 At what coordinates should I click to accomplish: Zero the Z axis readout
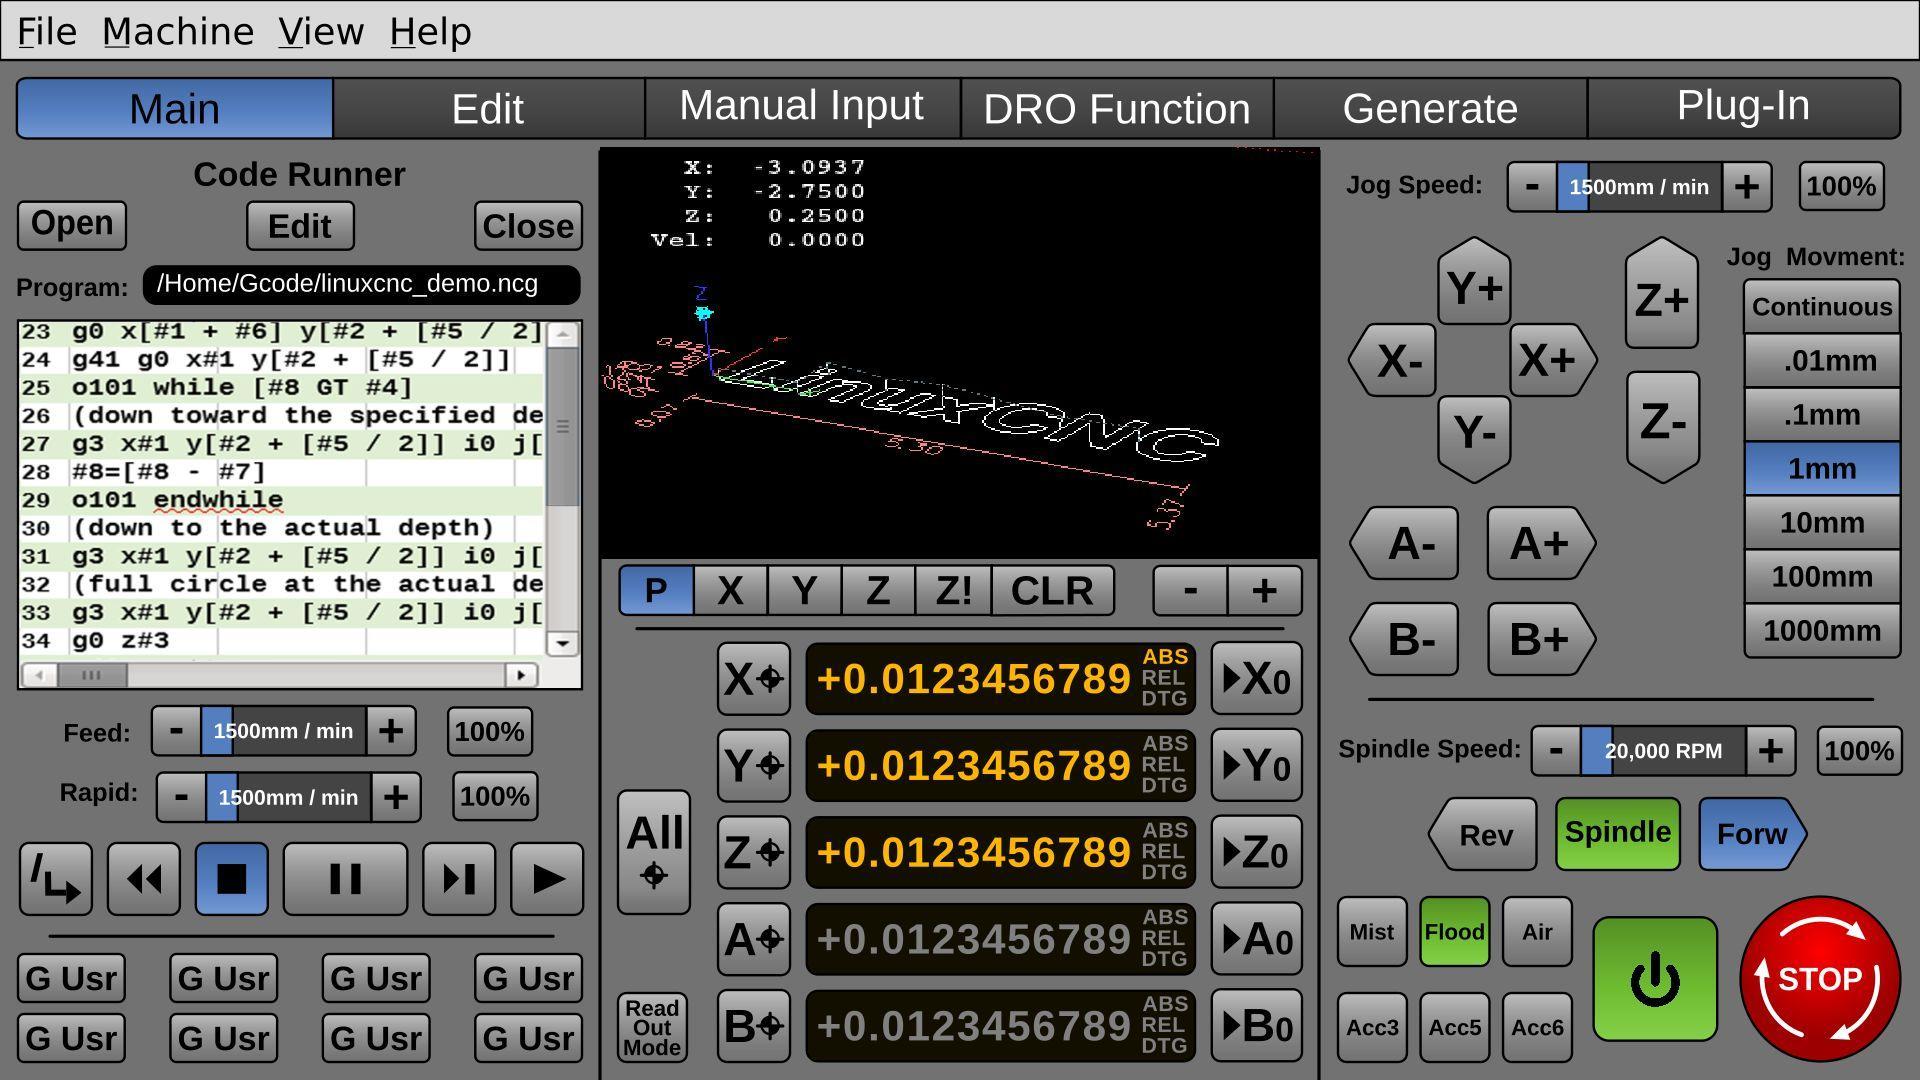(x=1256, y=852)
